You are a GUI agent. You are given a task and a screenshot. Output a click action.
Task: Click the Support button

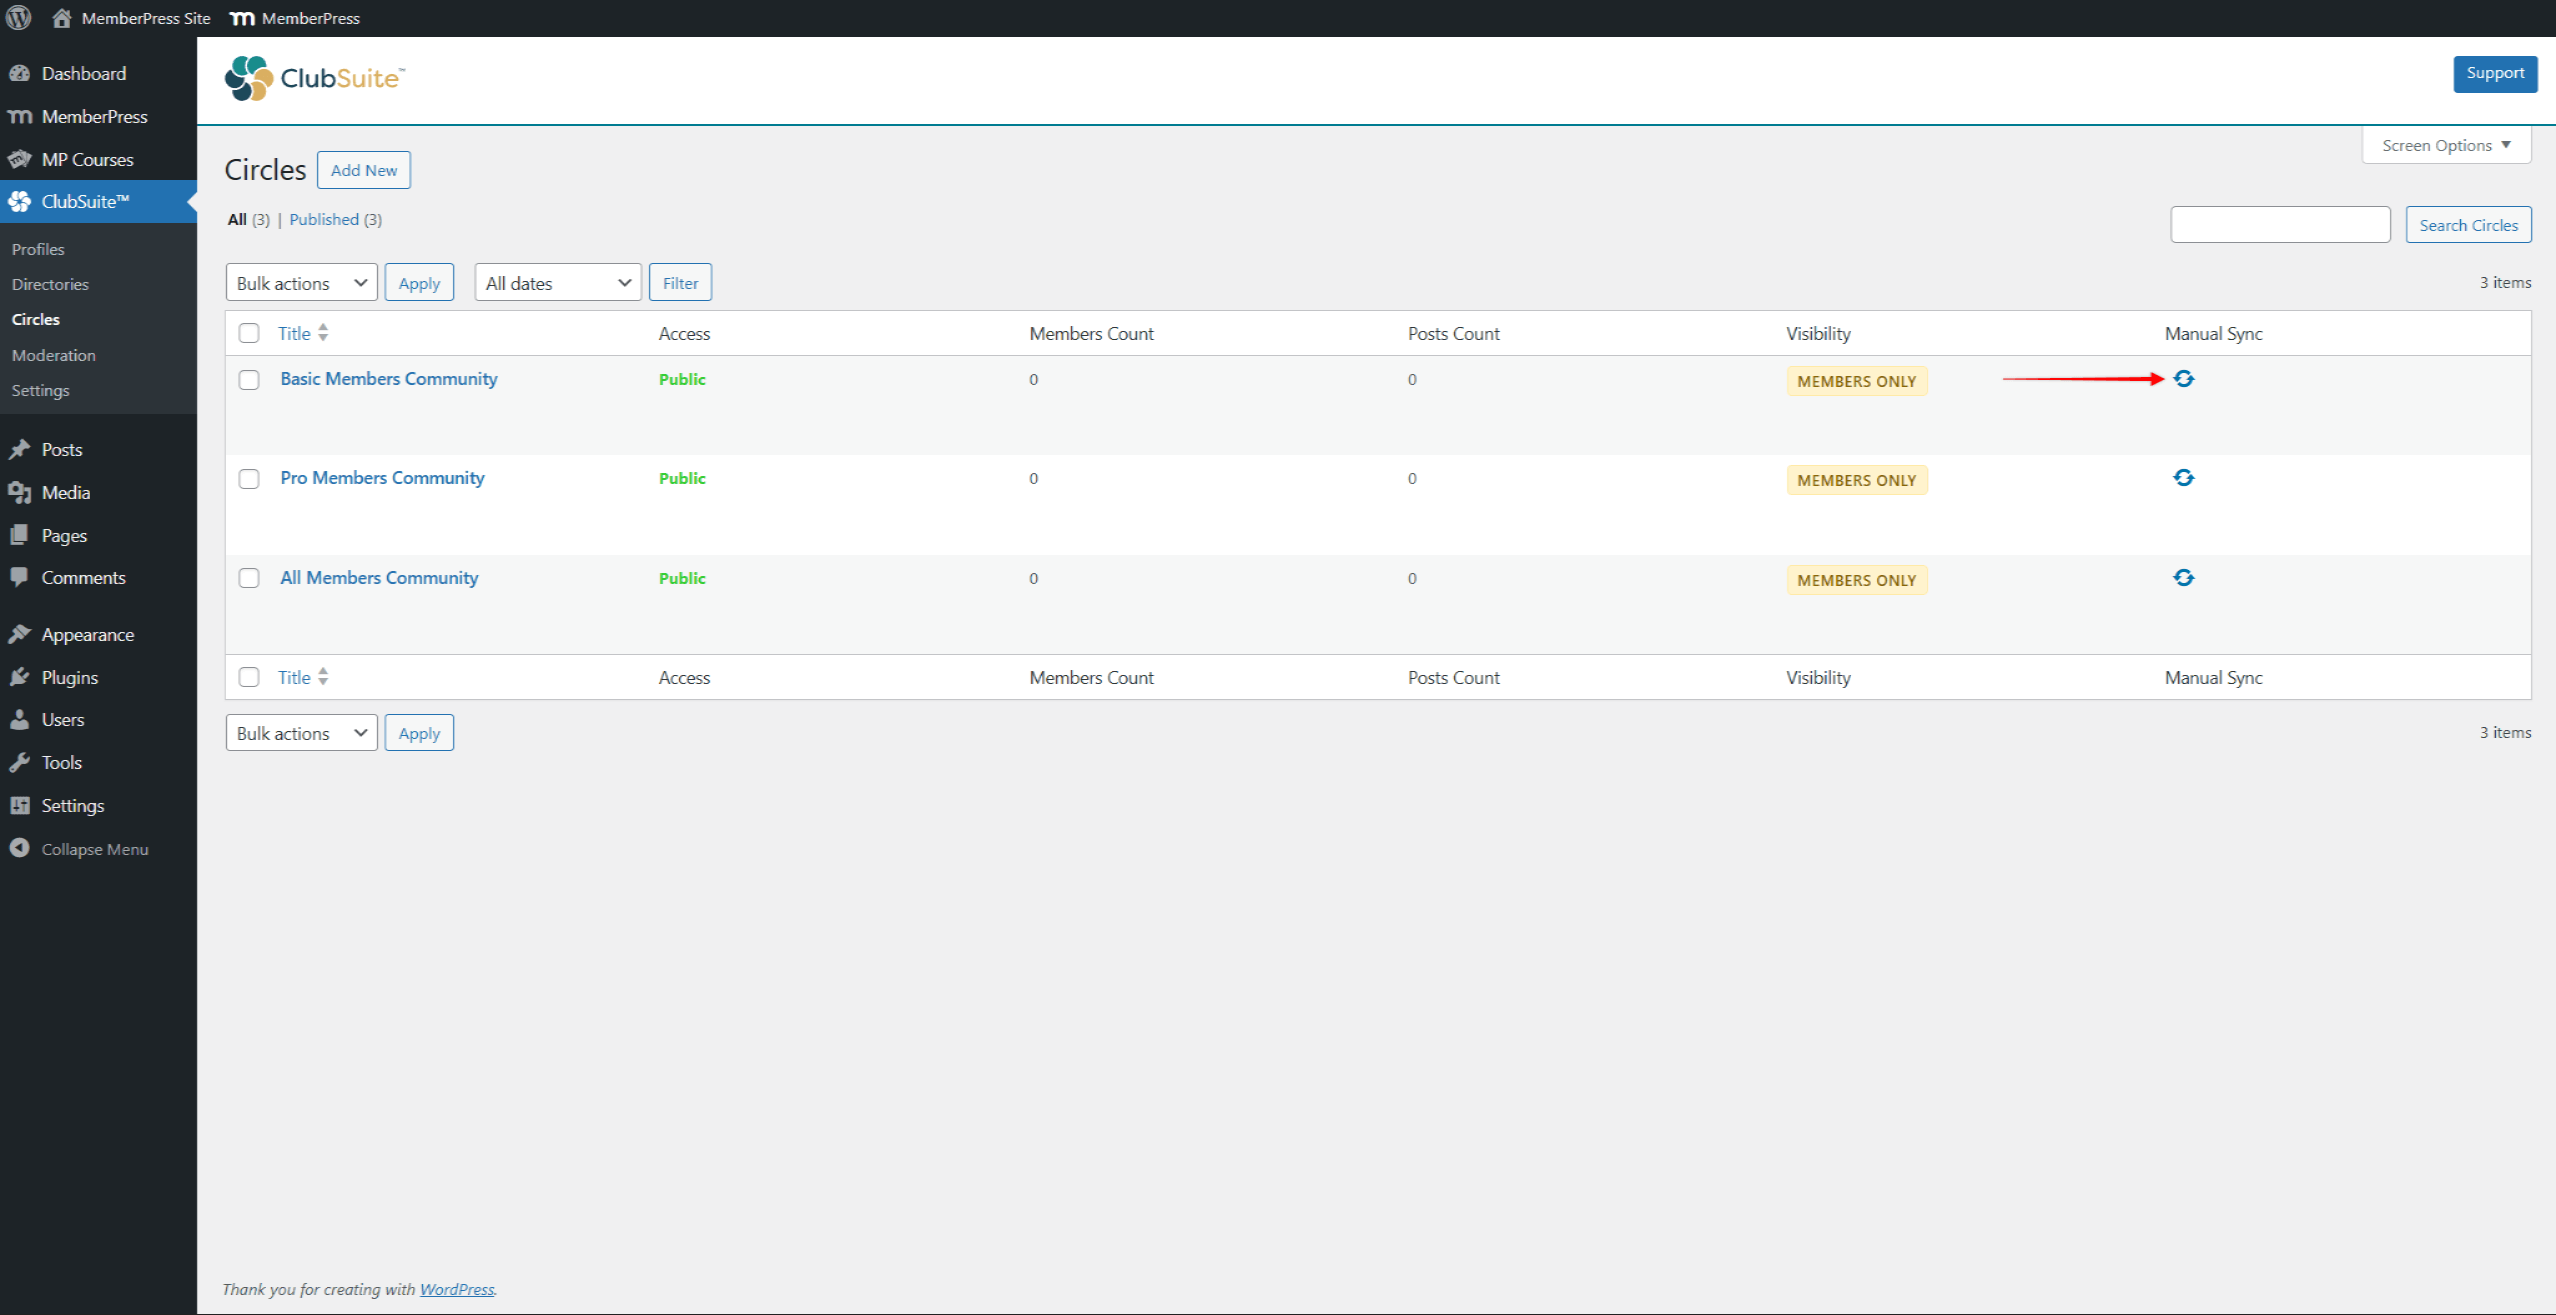pyautogui.click(x=2494, y=73)
